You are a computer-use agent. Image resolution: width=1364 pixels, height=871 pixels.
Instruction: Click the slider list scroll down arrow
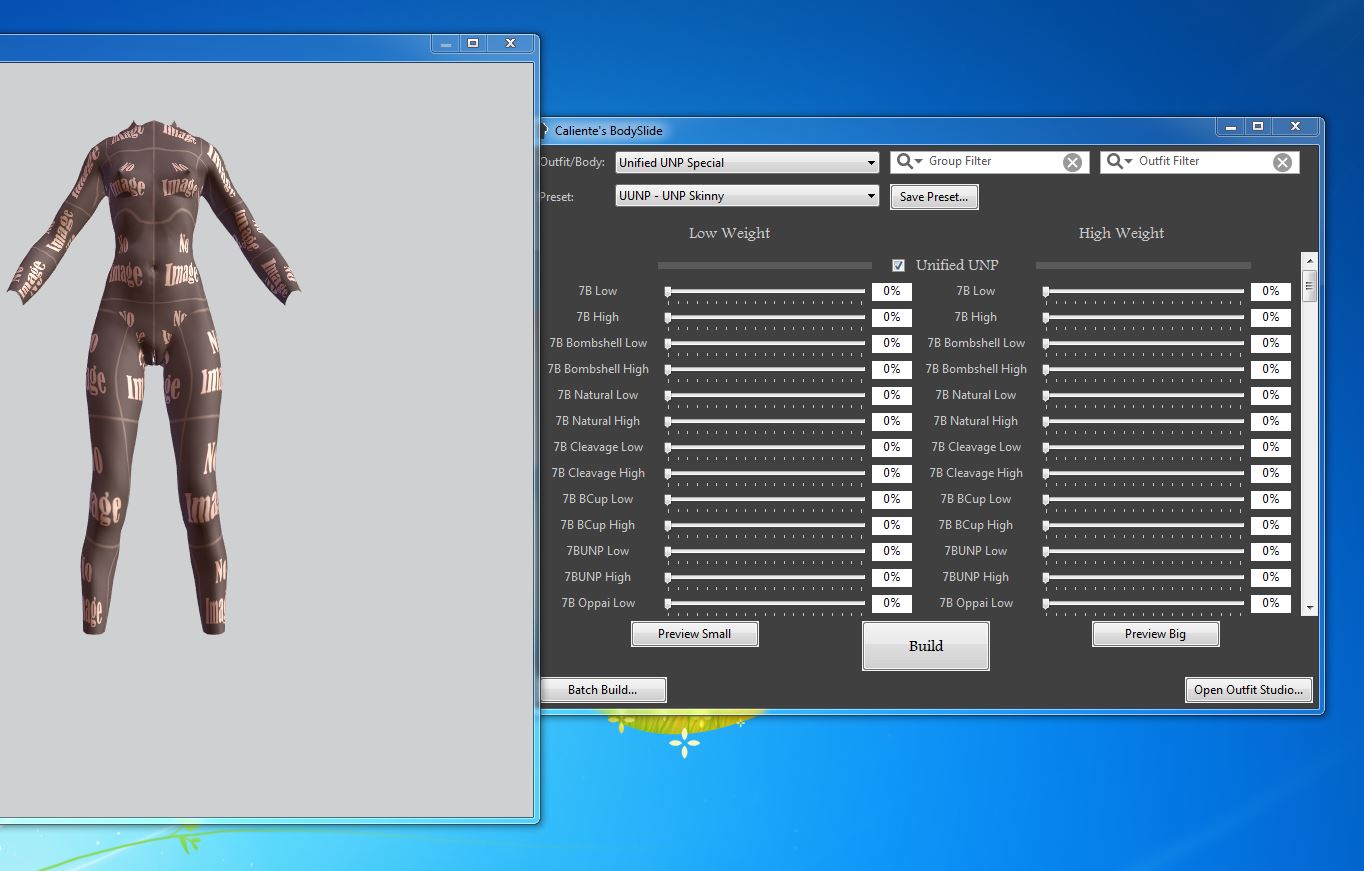1309,606
